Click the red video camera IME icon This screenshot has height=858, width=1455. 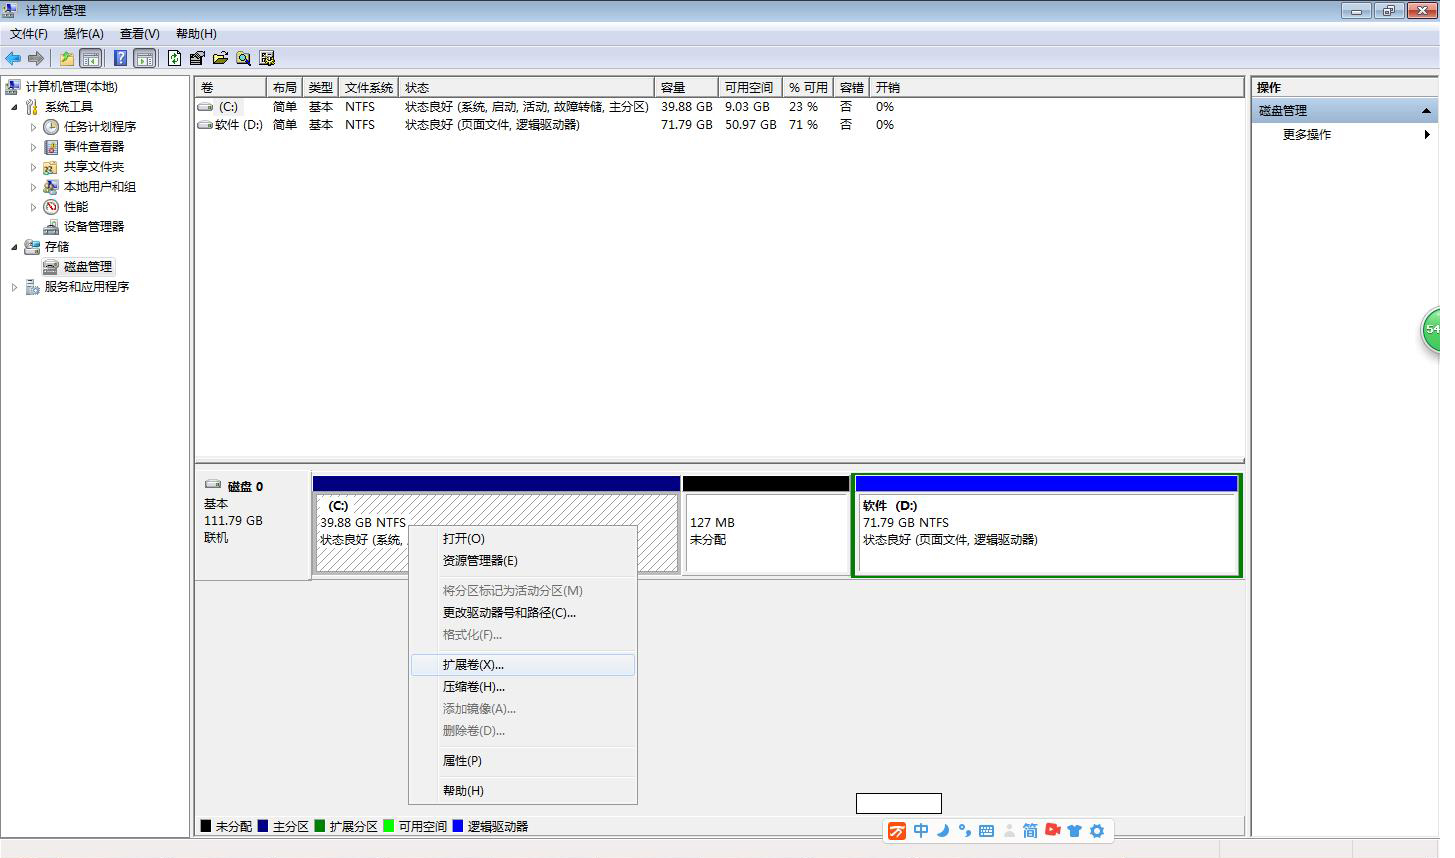1053,830
